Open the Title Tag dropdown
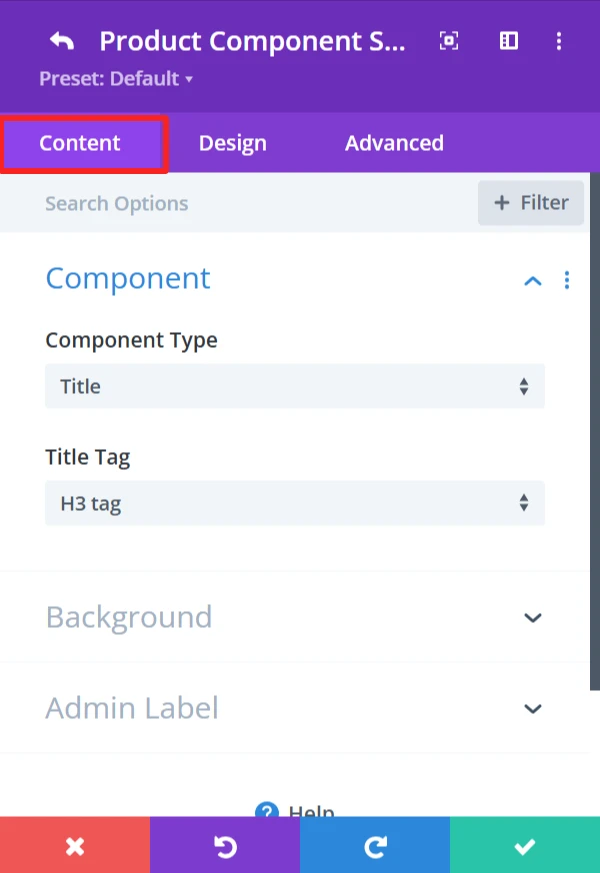The height and width of the screenshot is (873, 600). tap(294, 504)
